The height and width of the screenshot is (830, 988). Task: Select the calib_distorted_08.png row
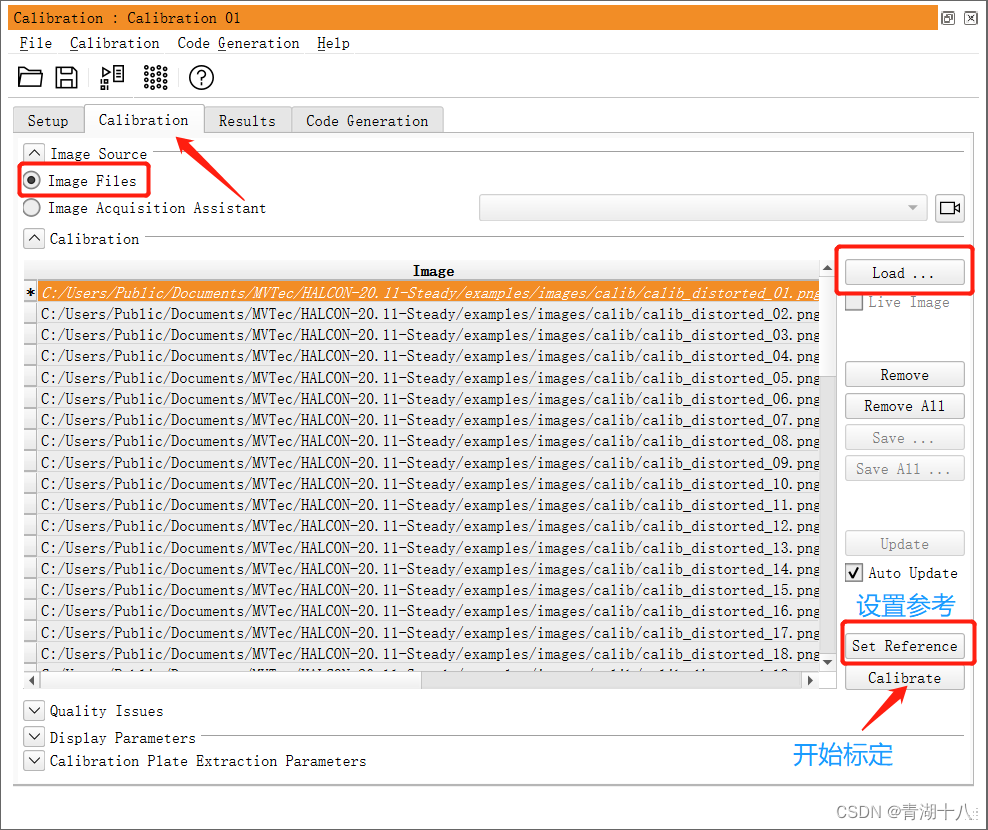pos(428,441)
